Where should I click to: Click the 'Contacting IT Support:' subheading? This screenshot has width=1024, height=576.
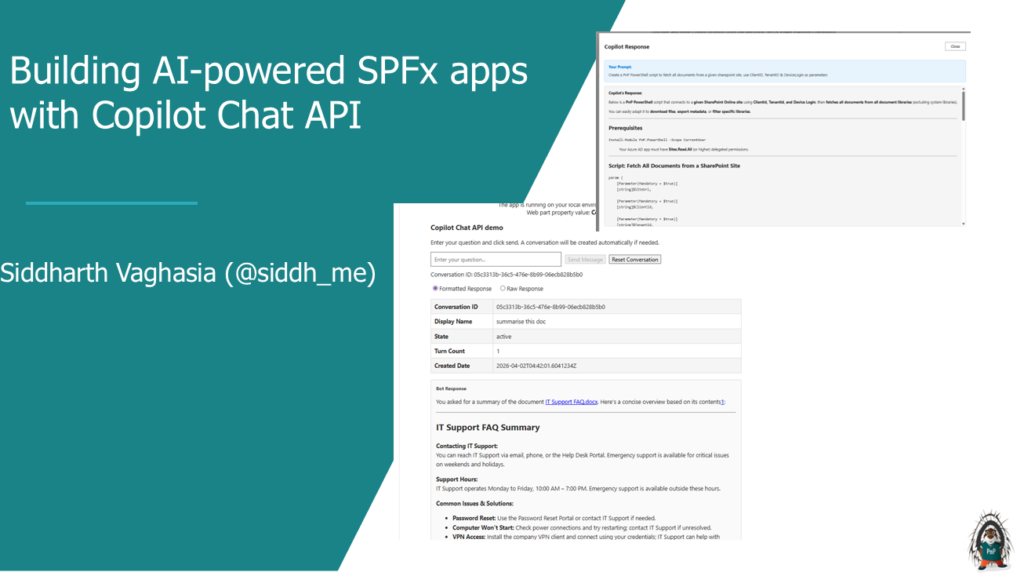tap(466, 445)
